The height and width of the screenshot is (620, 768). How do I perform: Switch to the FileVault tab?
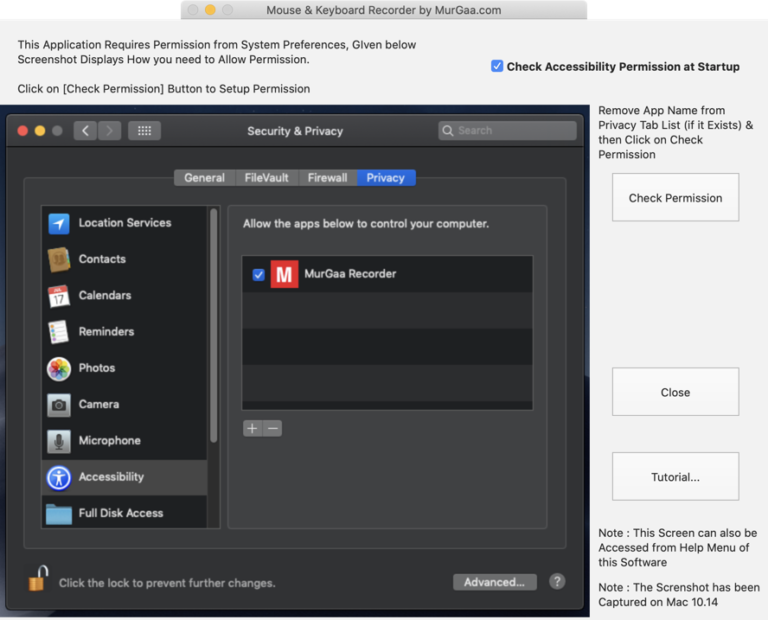point(266,178)
